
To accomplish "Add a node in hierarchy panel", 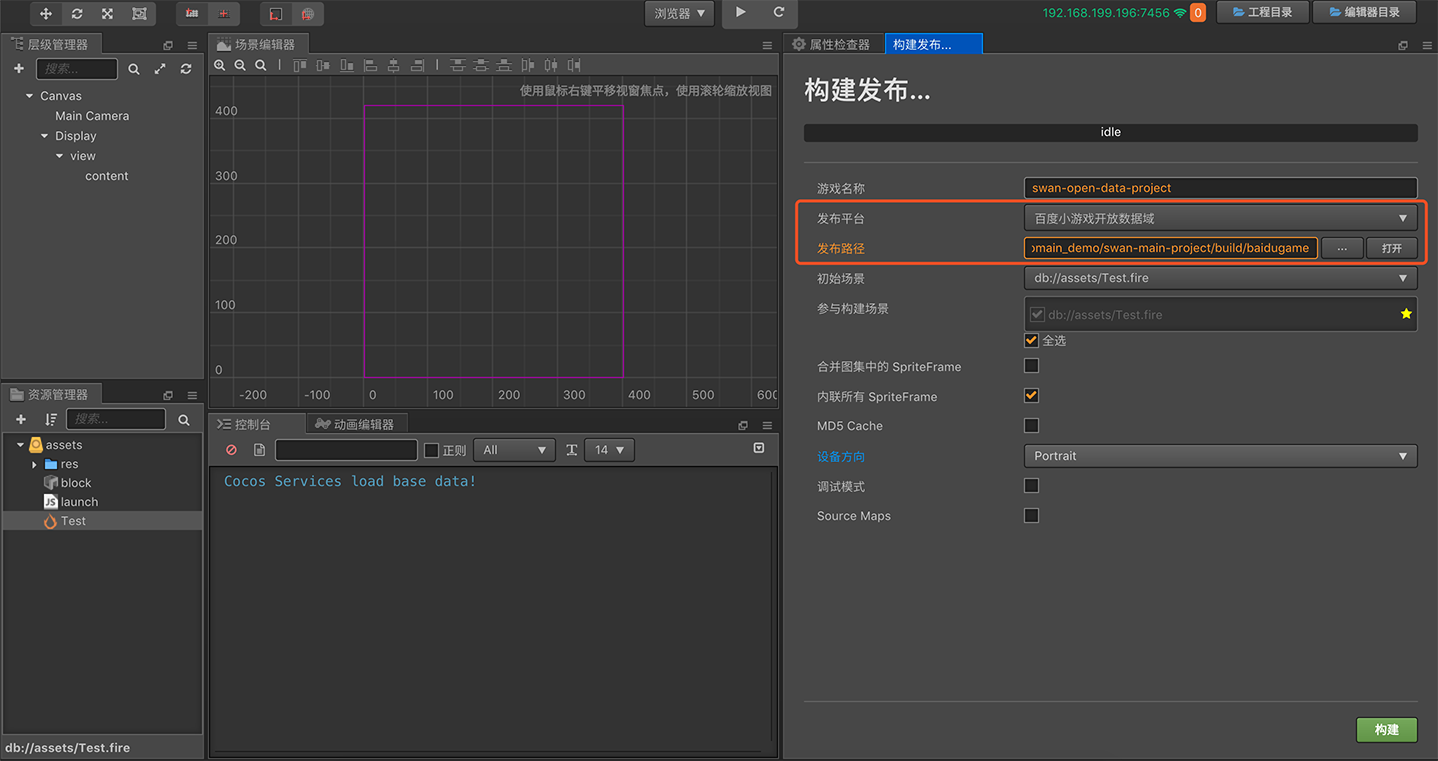I will tap(18, 69).
